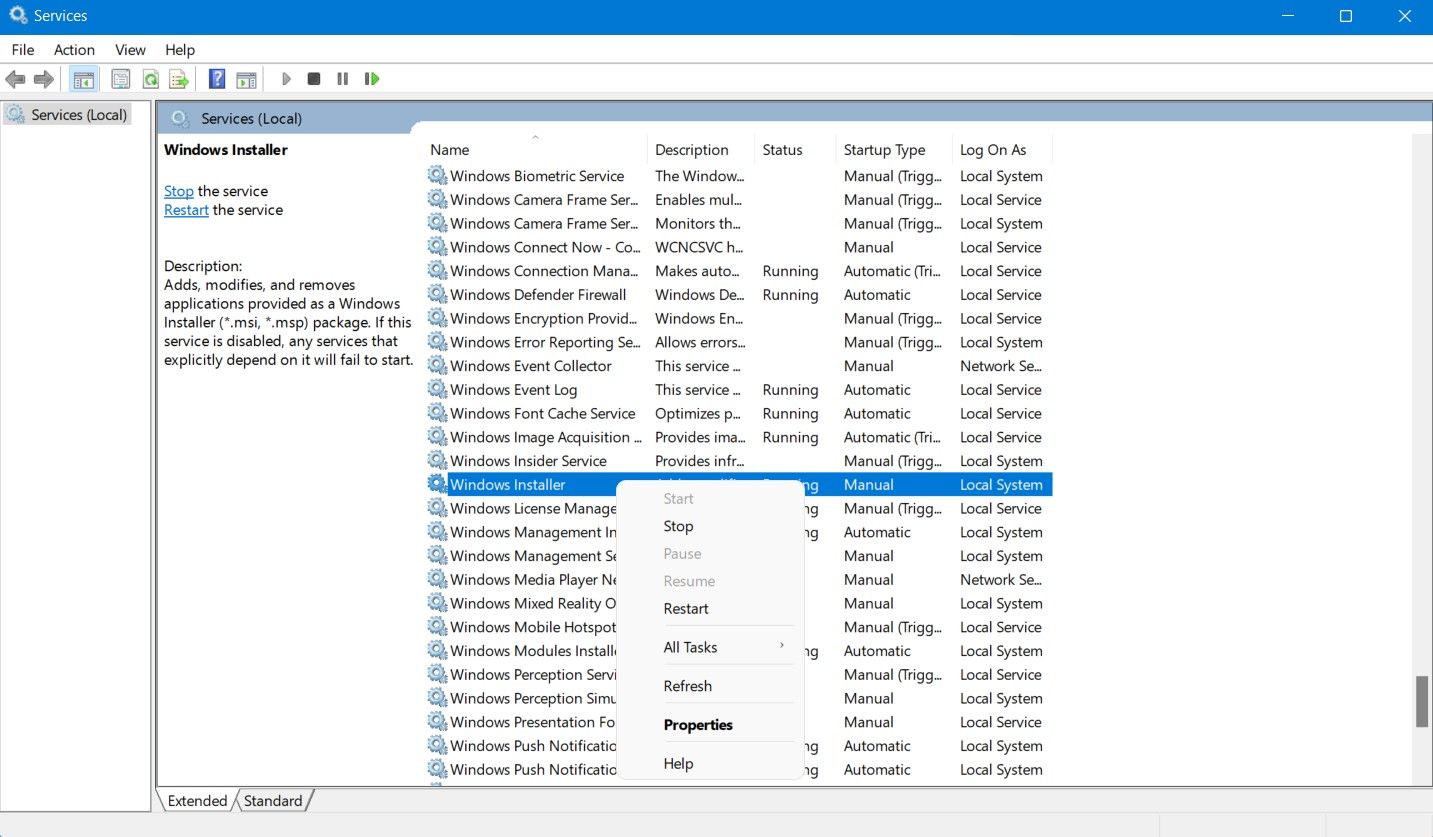Stop the service with the black square toolbar icon

click(x=313, y=78)
